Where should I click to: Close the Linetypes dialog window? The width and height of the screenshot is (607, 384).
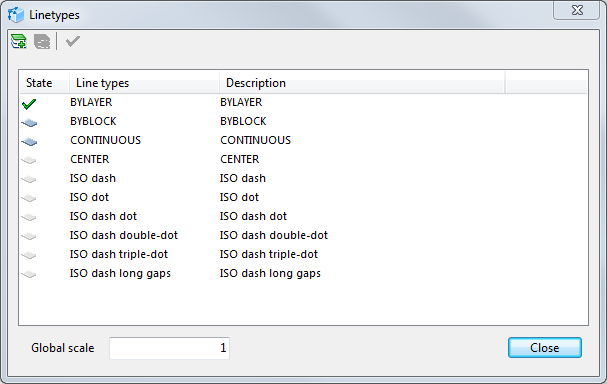click(x=577, y=10)
